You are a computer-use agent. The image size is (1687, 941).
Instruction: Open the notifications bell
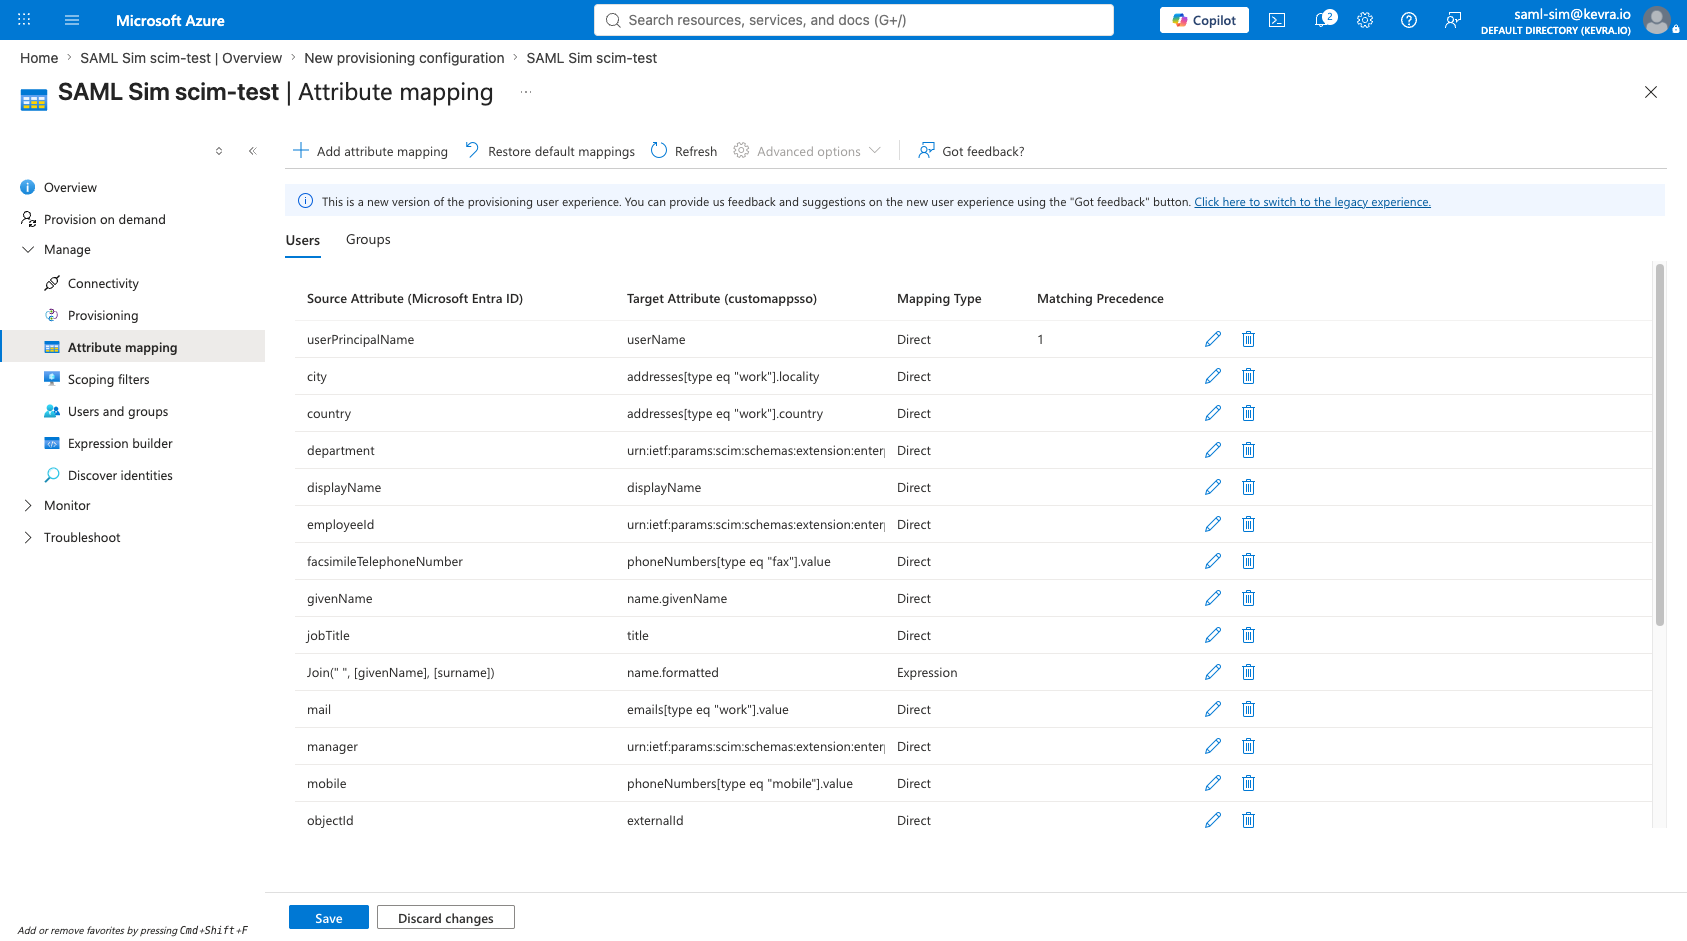[1323, 20]
